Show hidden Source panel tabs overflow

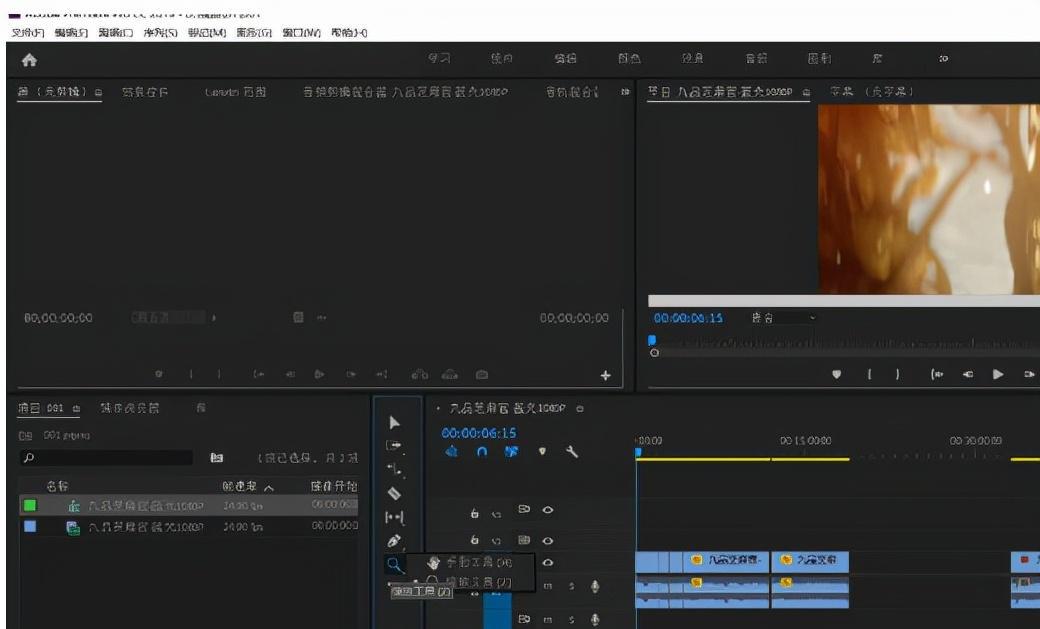(x=625, y=92)
